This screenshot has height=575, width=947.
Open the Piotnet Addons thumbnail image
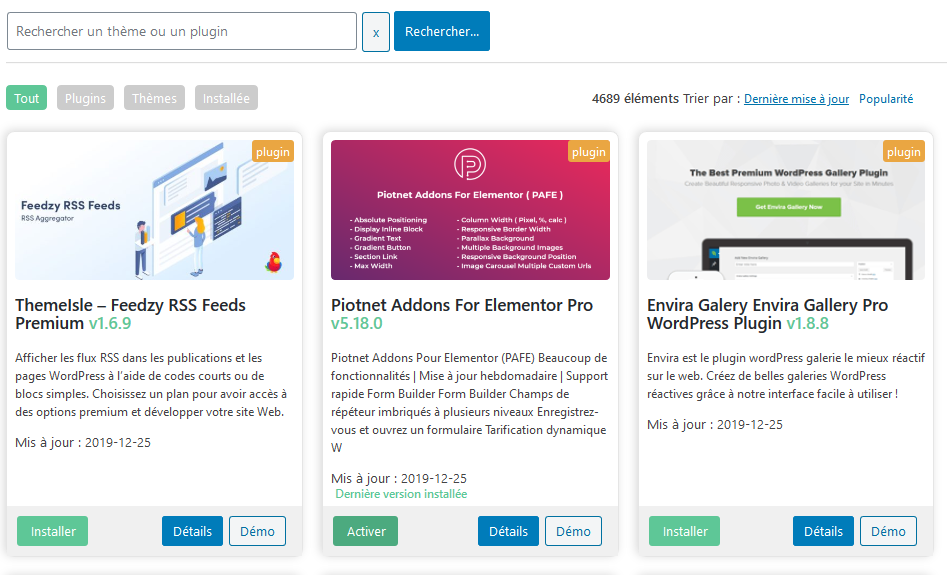470,210
